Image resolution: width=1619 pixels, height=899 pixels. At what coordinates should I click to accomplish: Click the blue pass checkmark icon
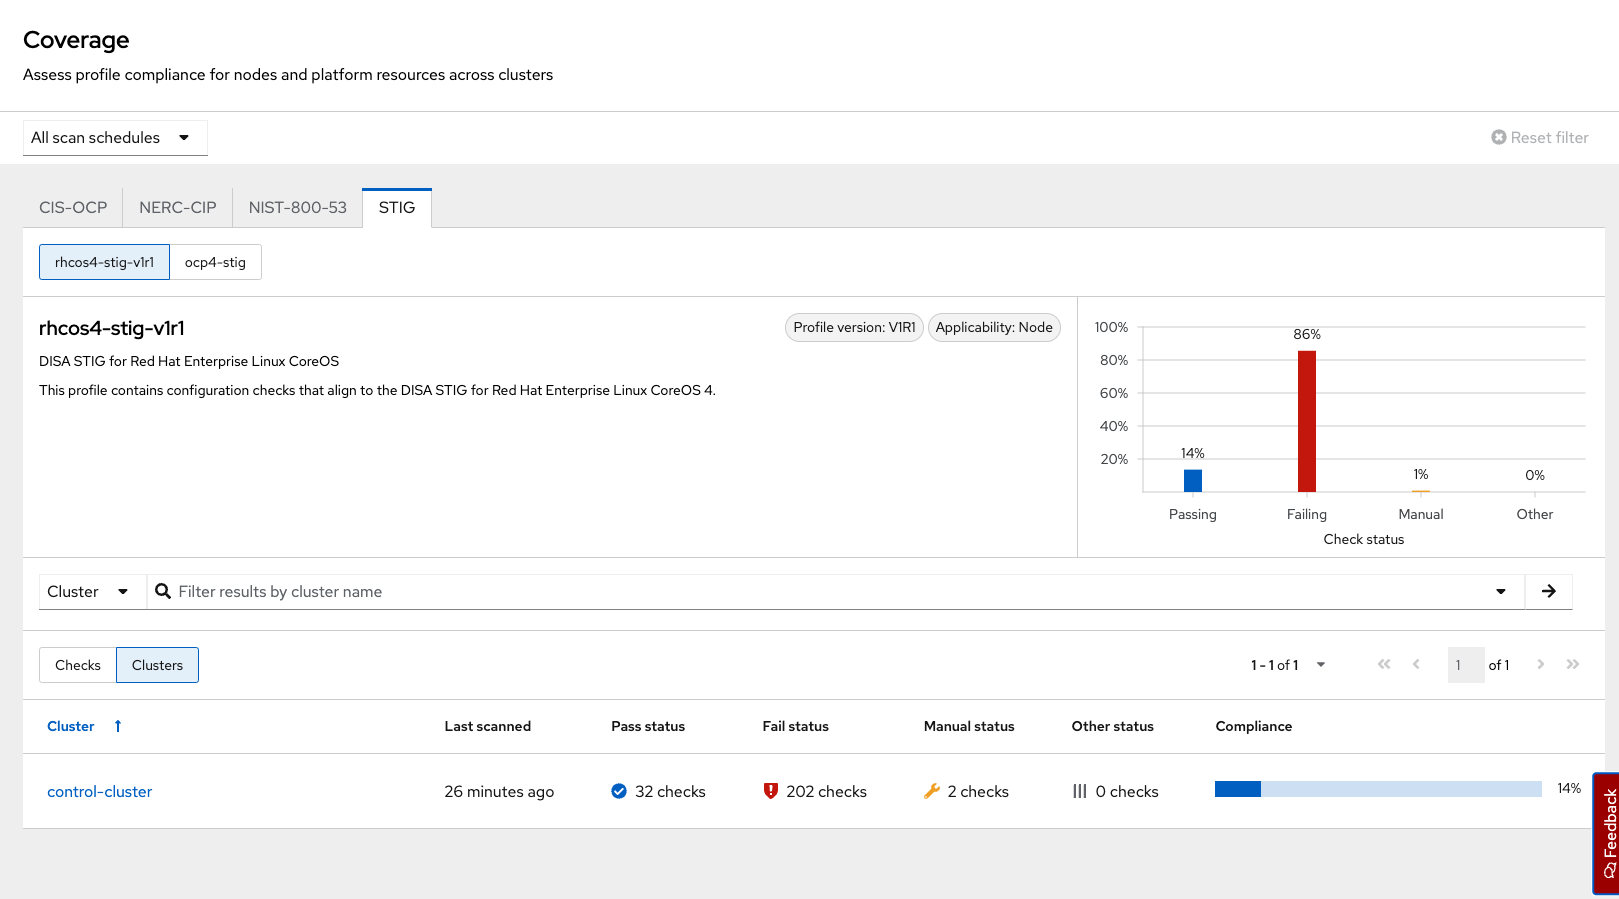click(x=619, y=791)
